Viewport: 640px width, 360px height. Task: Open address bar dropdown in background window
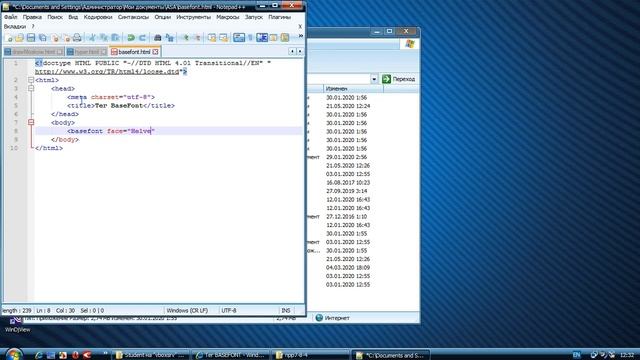[374, 79]
